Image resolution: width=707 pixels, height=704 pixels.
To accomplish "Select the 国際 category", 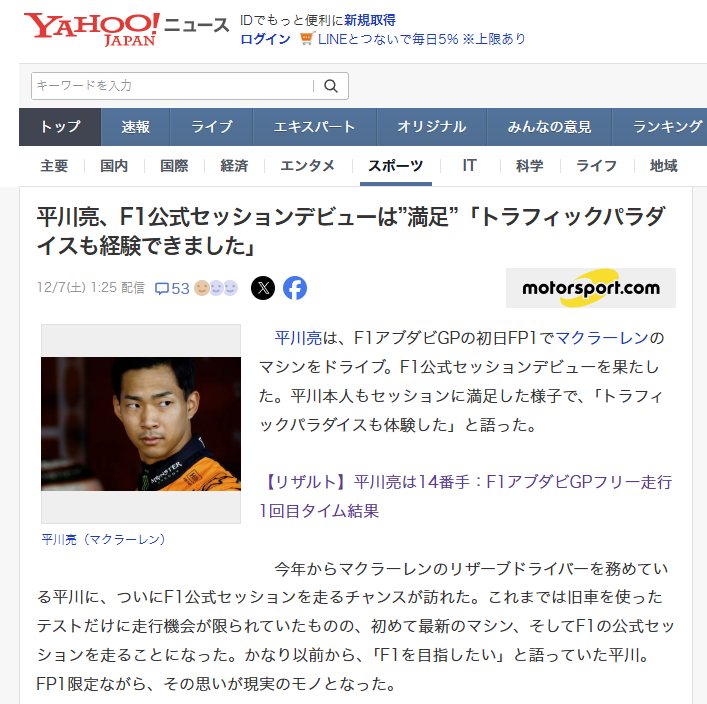I will pyautogui.click(x=174, y=166).
